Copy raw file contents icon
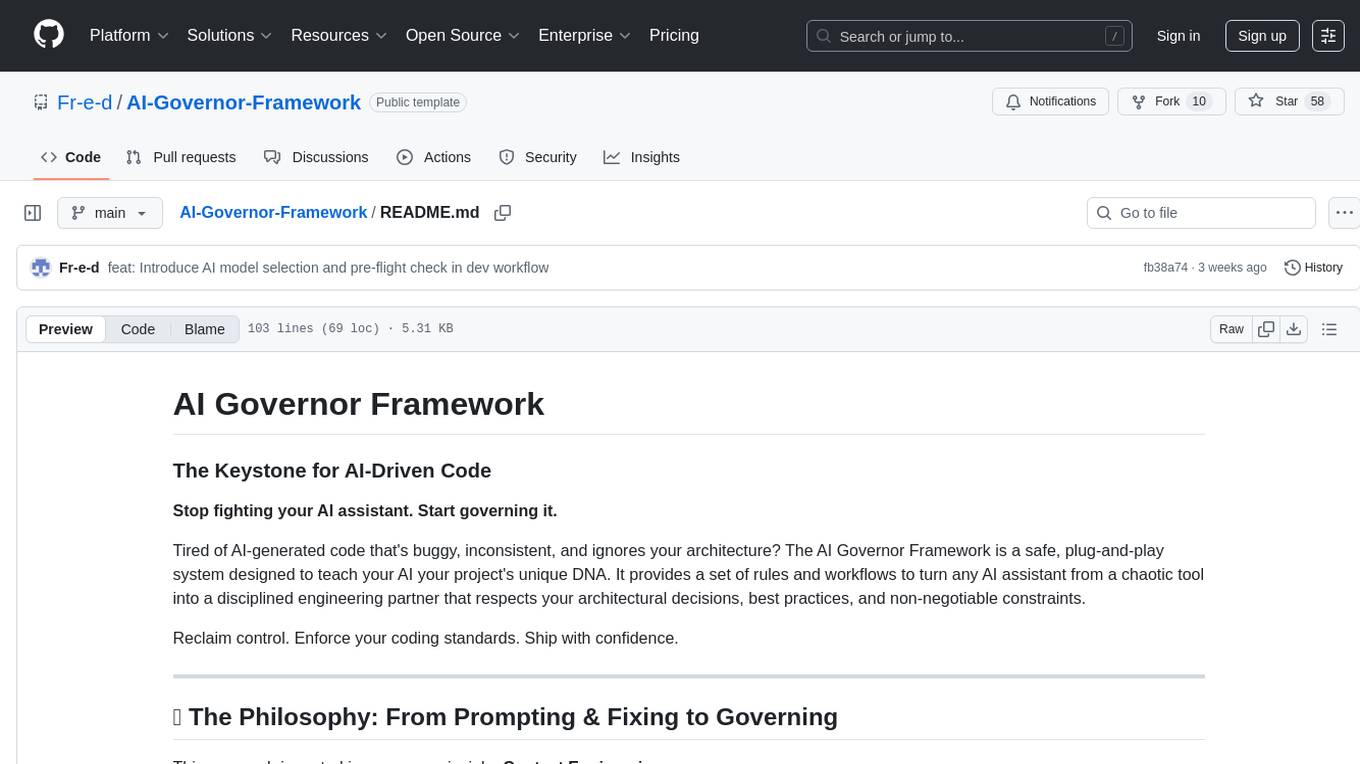 [1266, 329]
